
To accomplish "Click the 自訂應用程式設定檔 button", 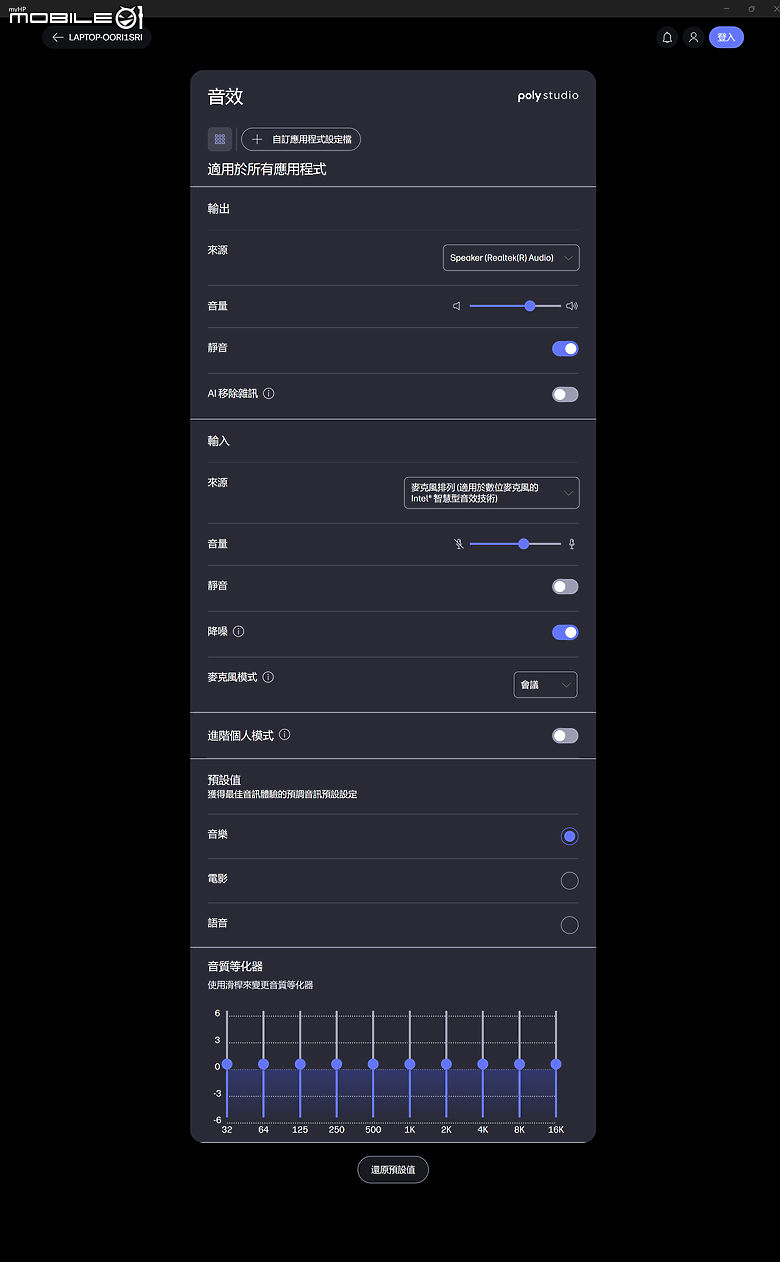I will (x=301, y=140).
